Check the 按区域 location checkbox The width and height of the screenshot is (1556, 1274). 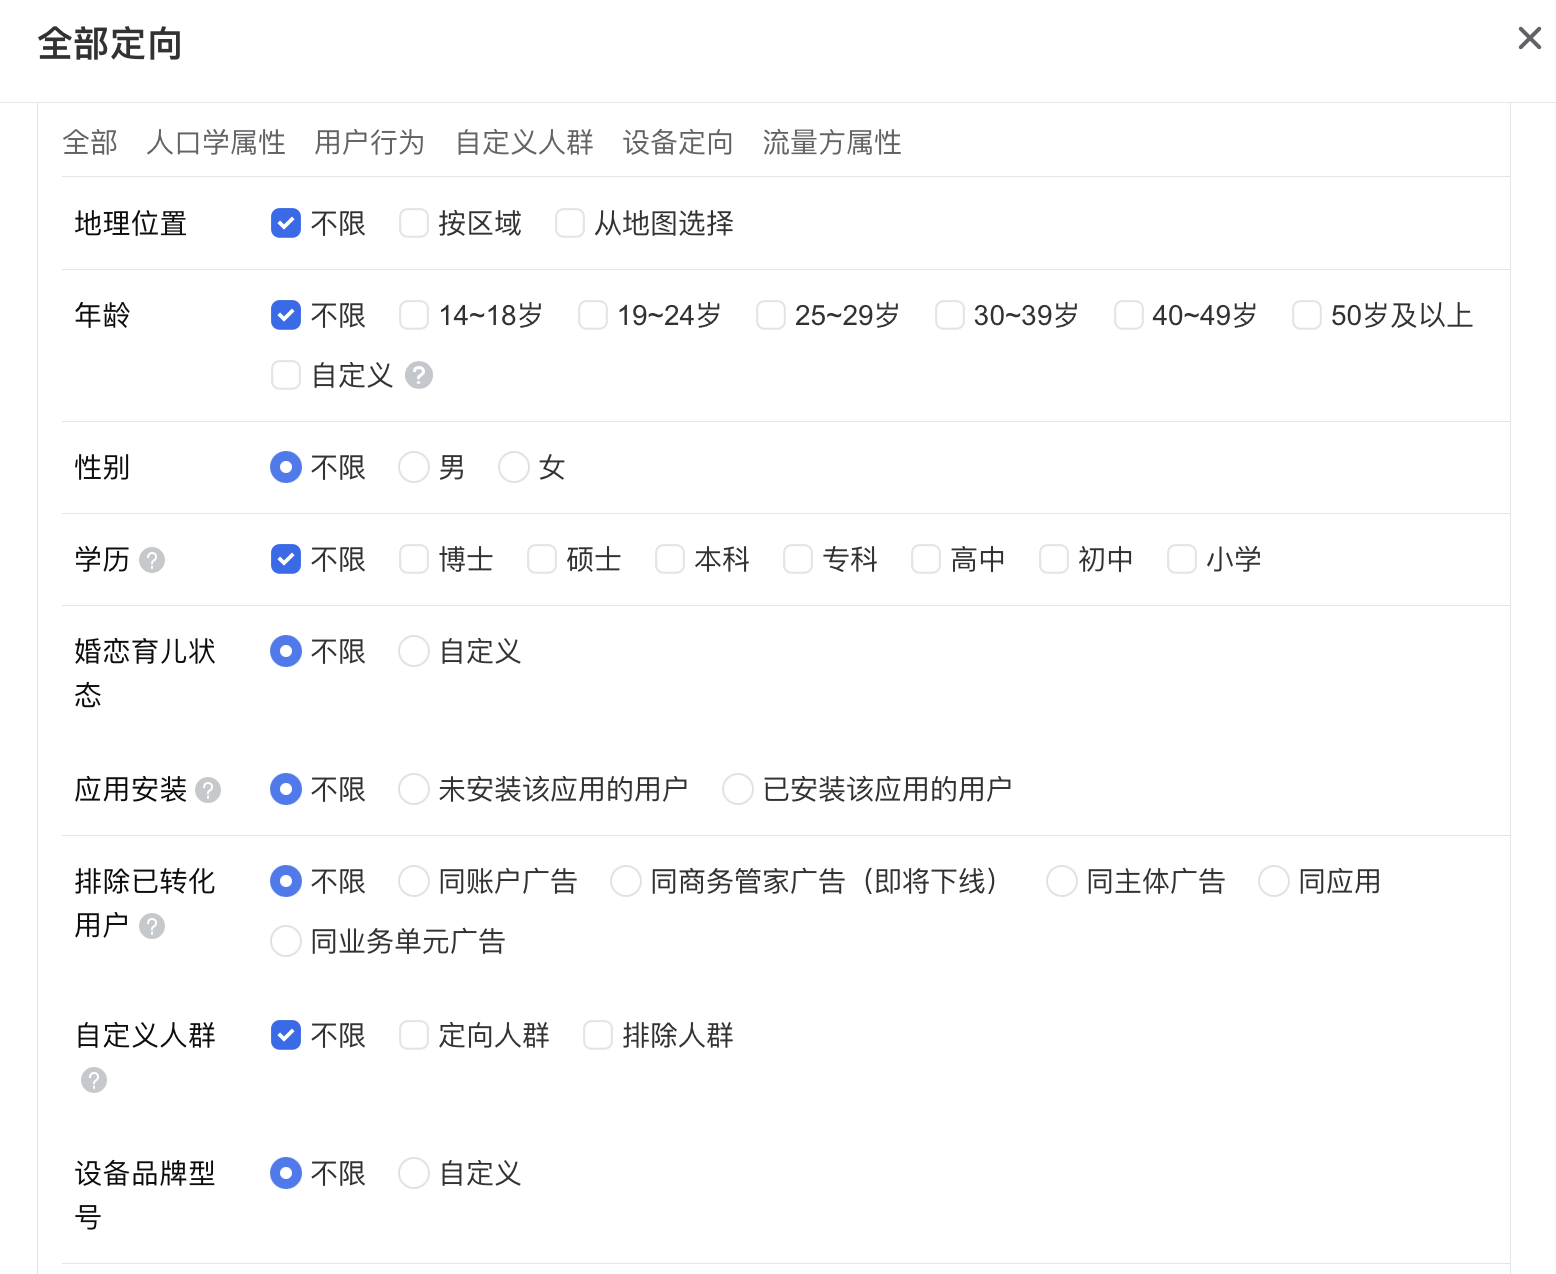point(414,223)
